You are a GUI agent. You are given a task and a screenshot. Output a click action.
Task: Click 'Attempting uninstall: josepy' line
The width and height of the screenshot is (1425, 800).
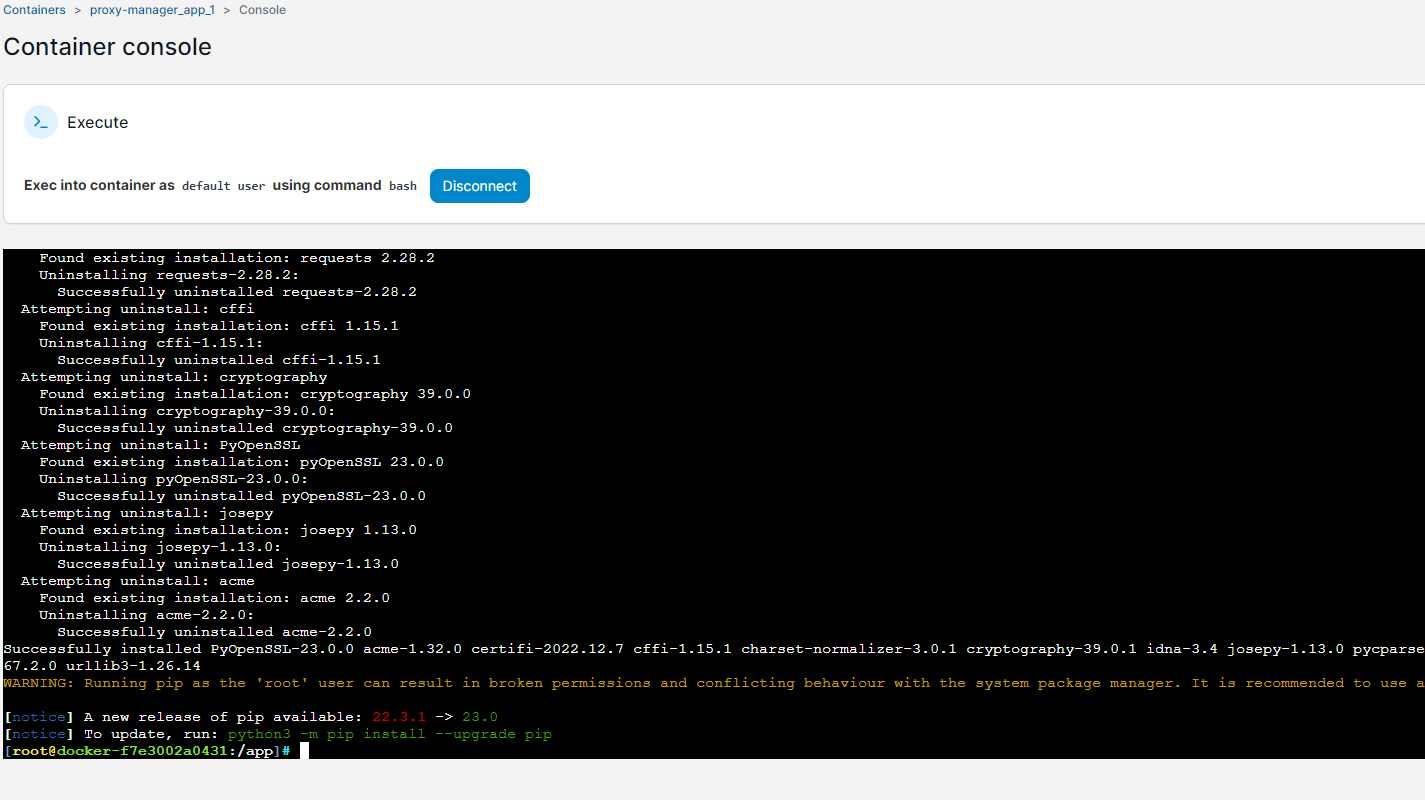[x=147, y=513]
